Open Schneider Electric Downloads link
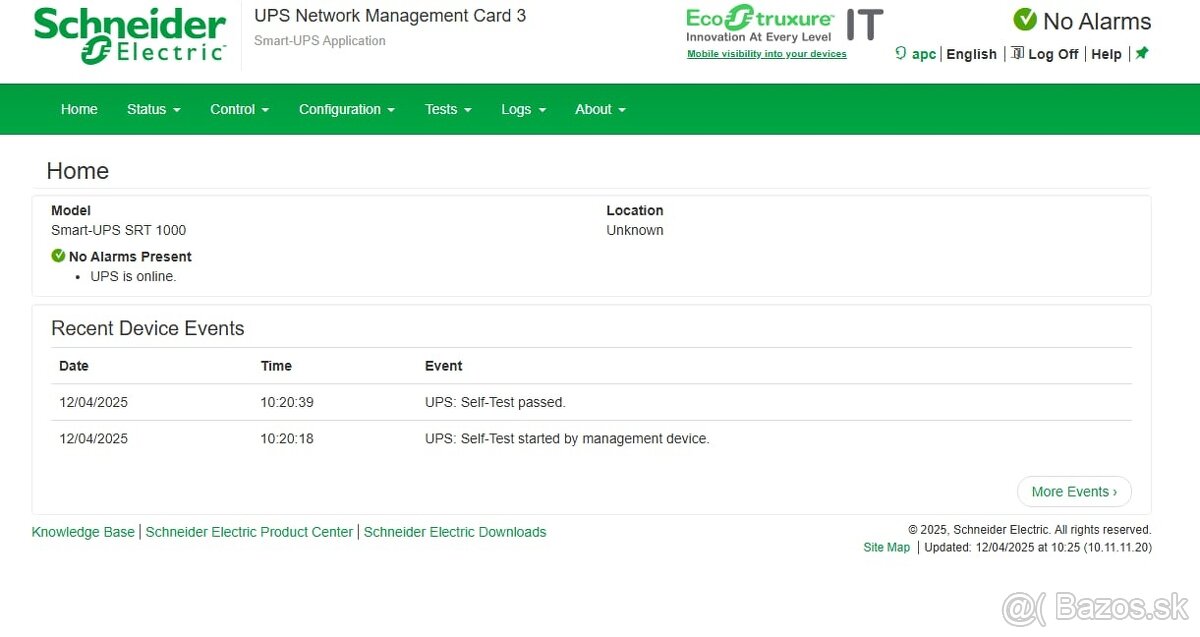 coord(455,532)
